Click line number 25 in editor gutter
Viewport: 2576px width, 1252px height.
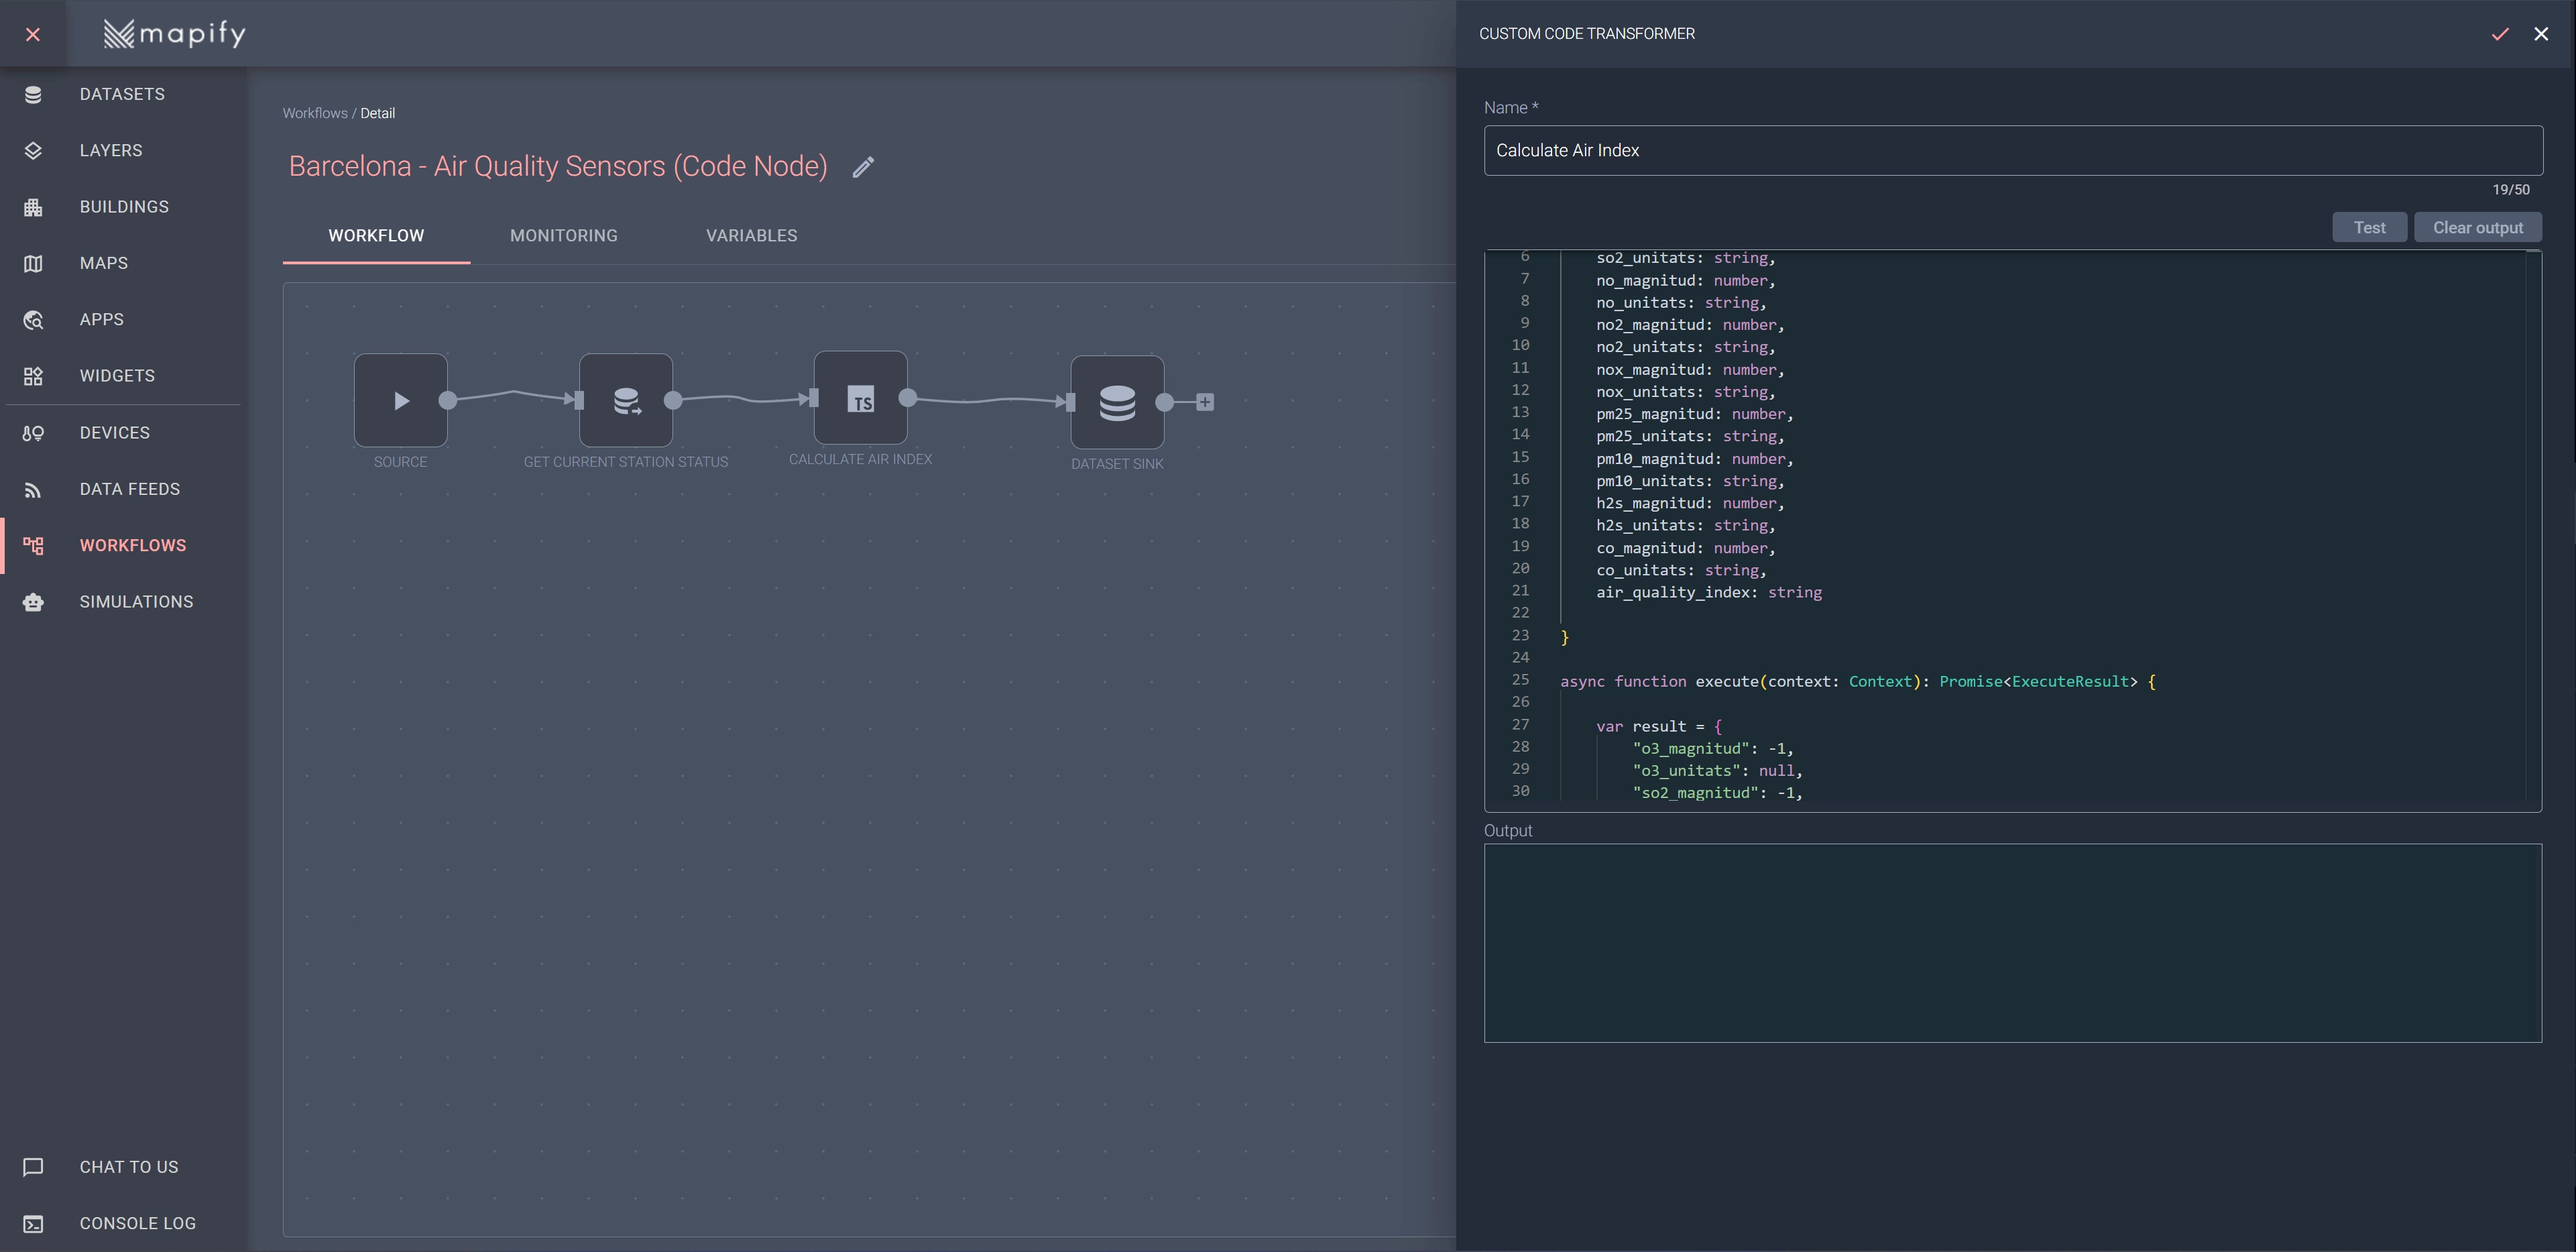pos(1520,680)
